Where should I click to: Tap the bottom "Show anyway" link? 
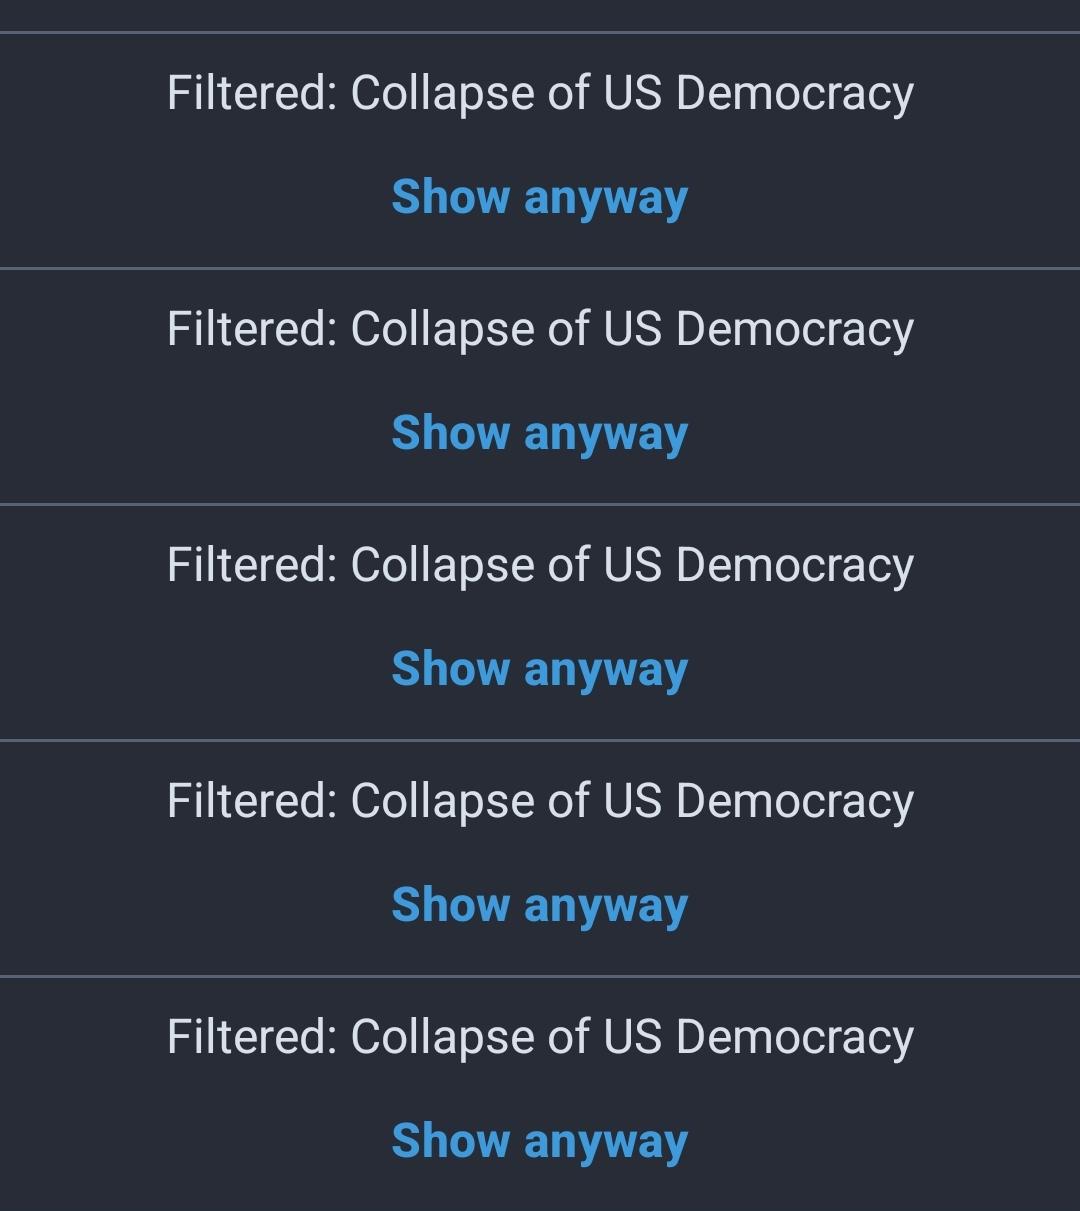539,1141
